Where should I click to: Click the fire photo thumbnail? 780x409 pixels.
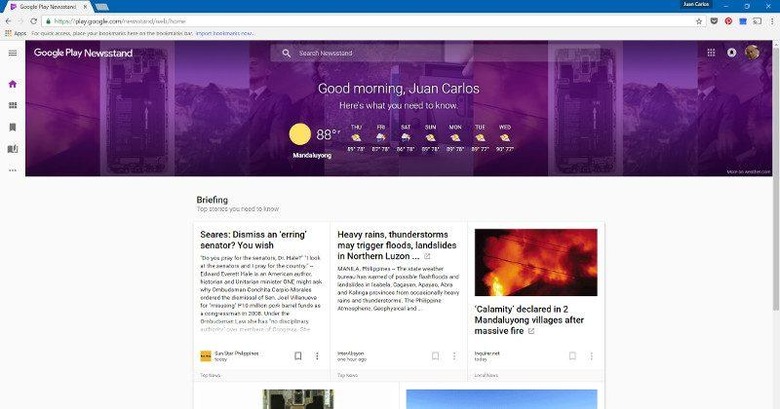[x=536, y=262]
